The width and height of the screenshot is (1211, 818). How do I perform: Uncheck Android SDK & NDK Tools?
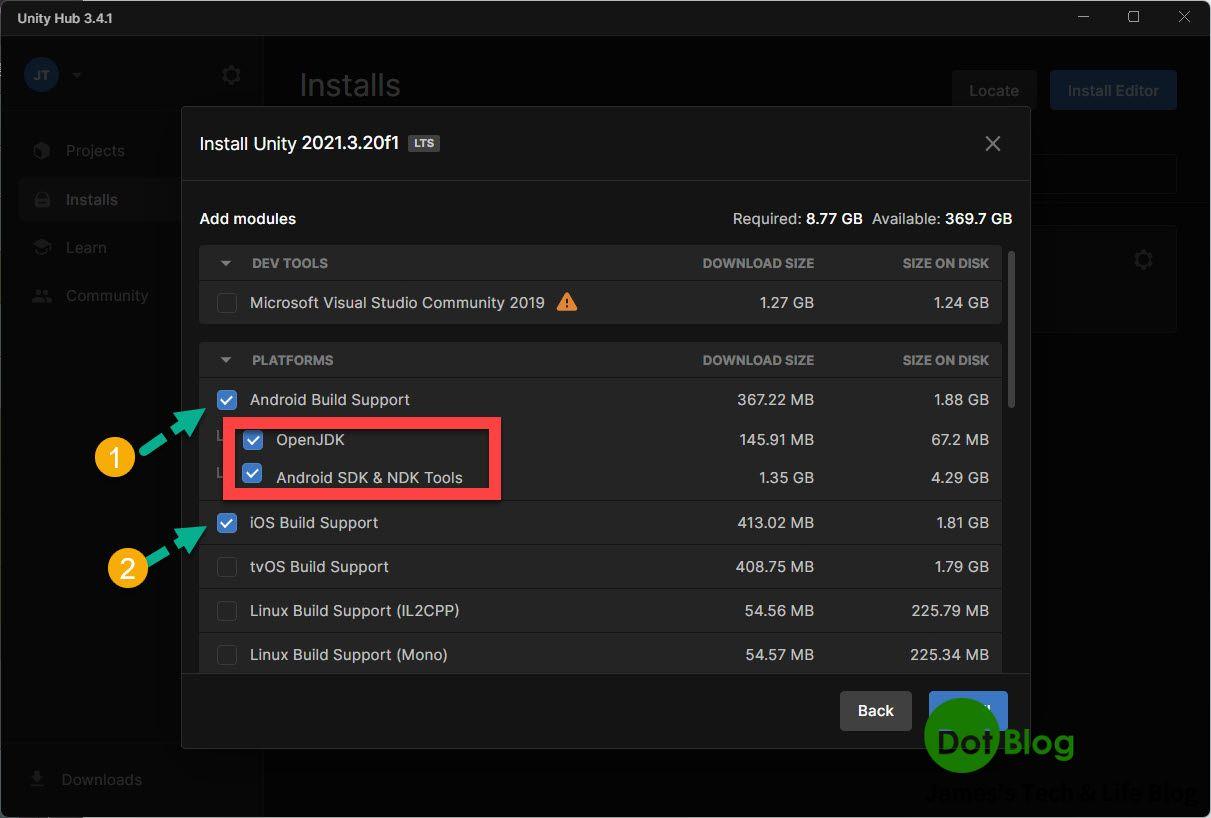point(253,474)
